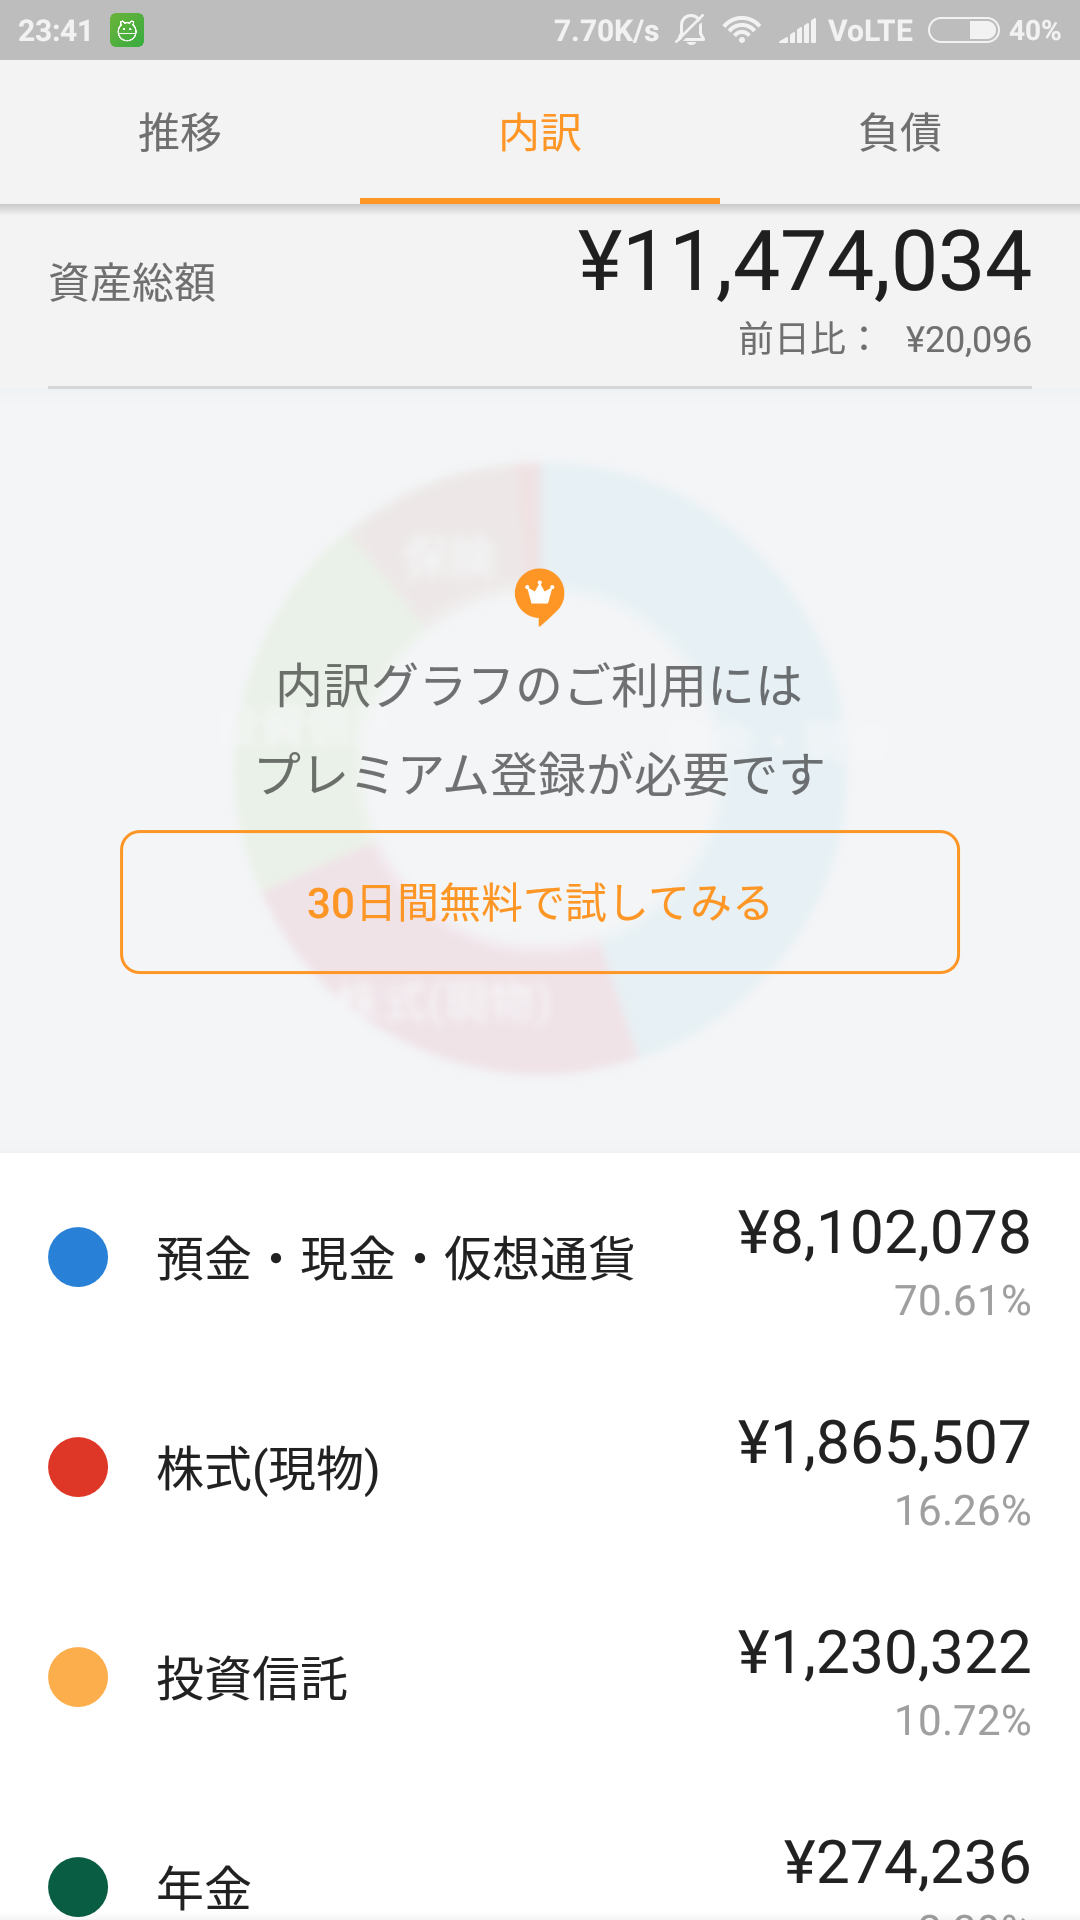
Task: Tap the blue 預金・現金・仮想通貨 color dot
Action: pyautogui.click(x=78, y=1257)
